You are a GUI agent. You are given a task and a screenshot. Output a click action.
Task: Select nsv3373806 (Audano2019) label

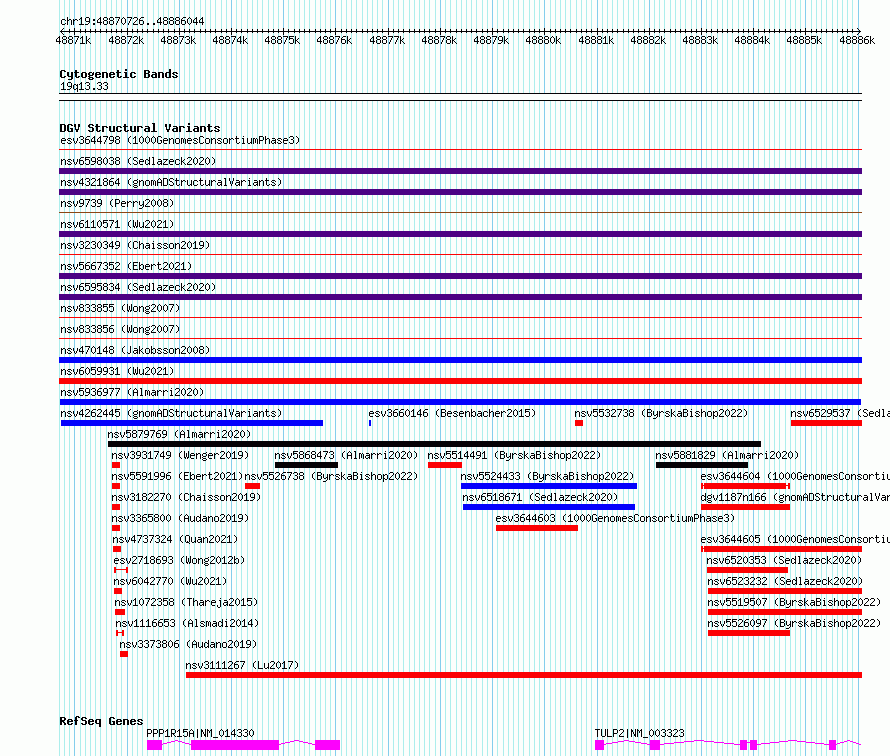point(188,644)
